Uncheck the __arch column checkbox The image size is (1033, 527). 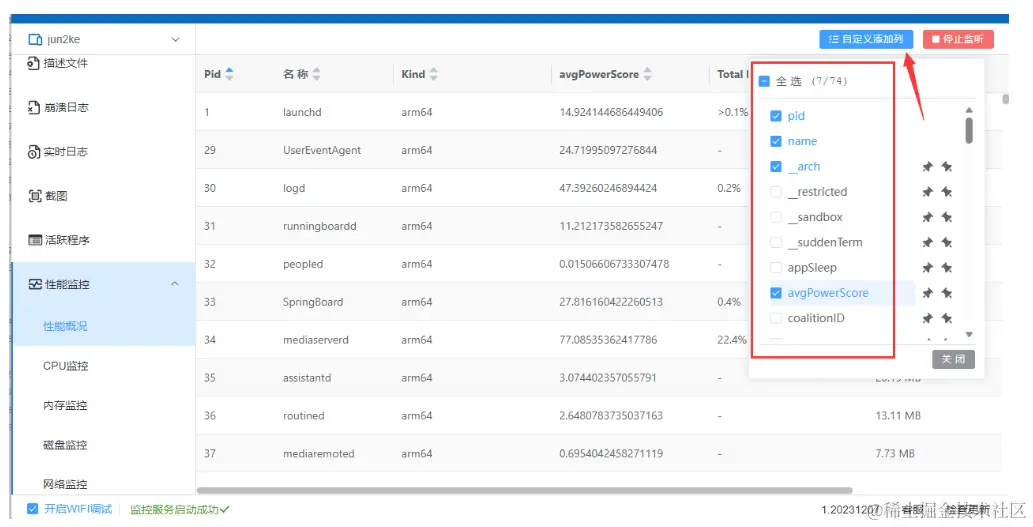click(x=775, y=167)
